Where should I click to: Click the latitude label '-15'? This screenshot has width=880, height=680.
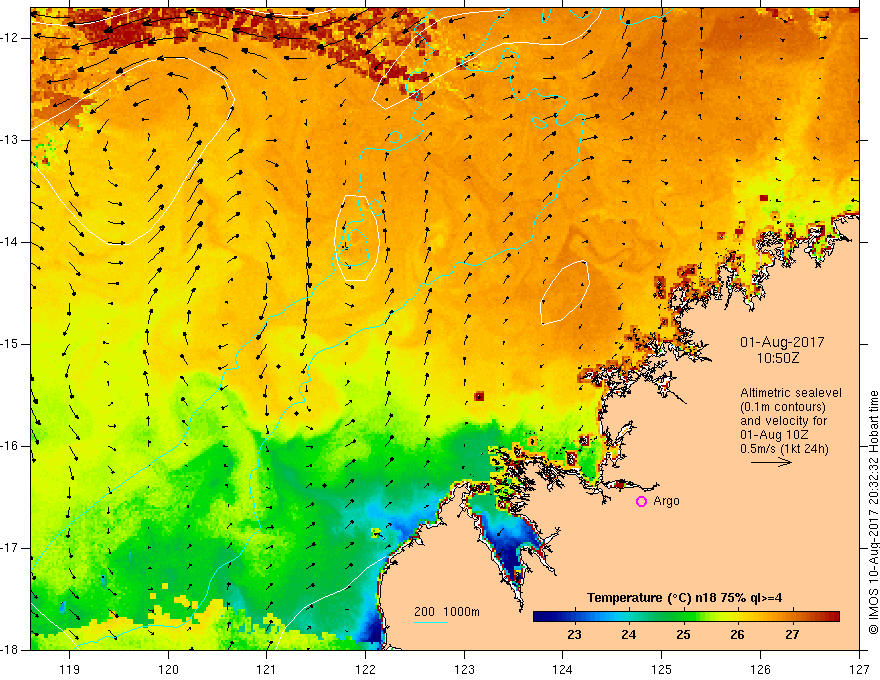11,344
